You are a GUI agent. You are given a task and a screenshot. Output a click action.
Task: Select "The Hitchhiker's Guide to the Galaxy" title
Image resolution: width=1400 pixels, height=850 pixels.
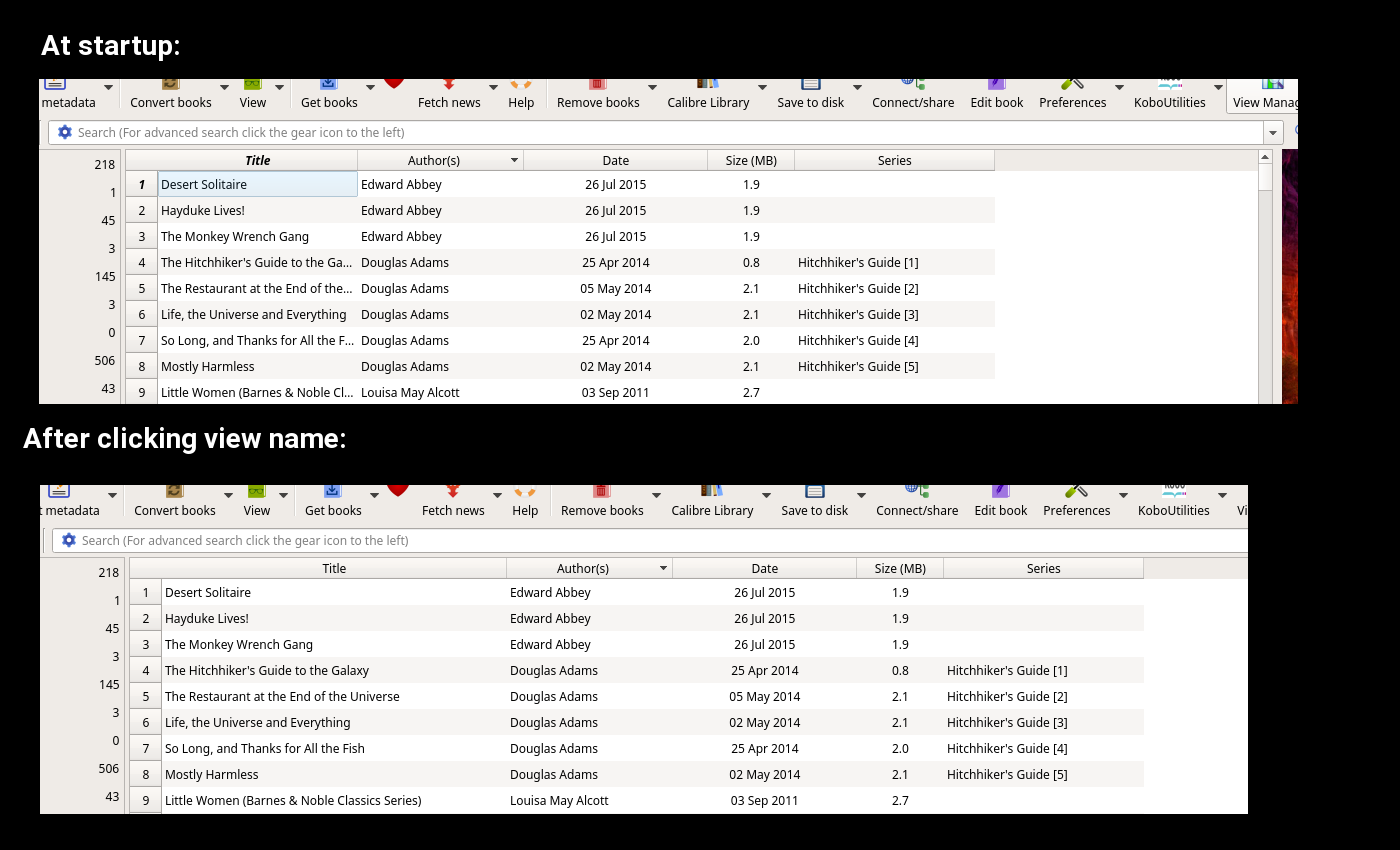[267, 670]
